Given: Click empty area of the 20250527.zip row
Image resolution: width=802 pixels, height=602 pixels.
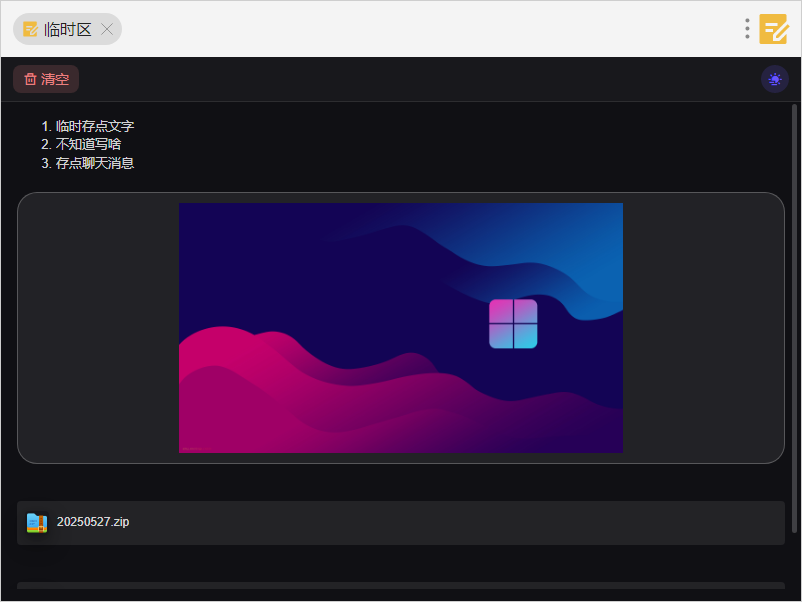Looking at the screenshot, I should point(450,522).
